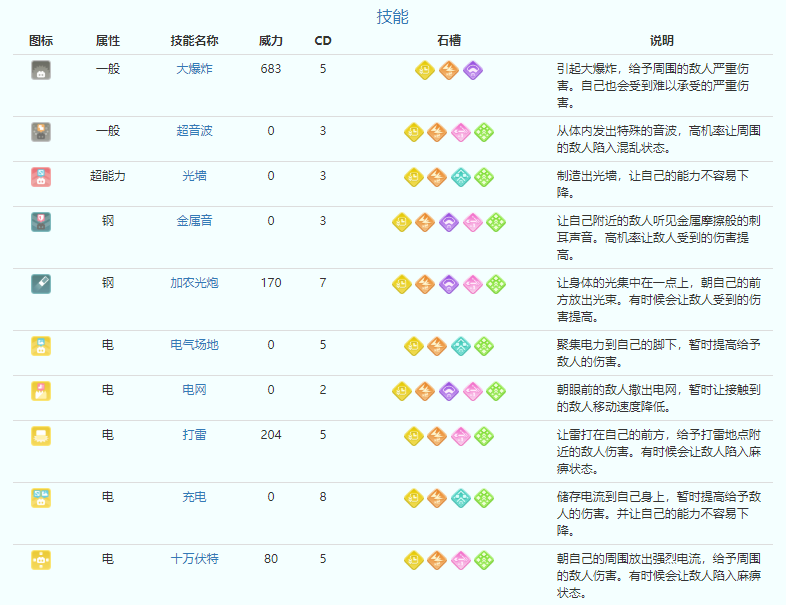Viewport: 786px width, 605px height.
Task: Open the 金属音 skill link
Action: (194, 221)
